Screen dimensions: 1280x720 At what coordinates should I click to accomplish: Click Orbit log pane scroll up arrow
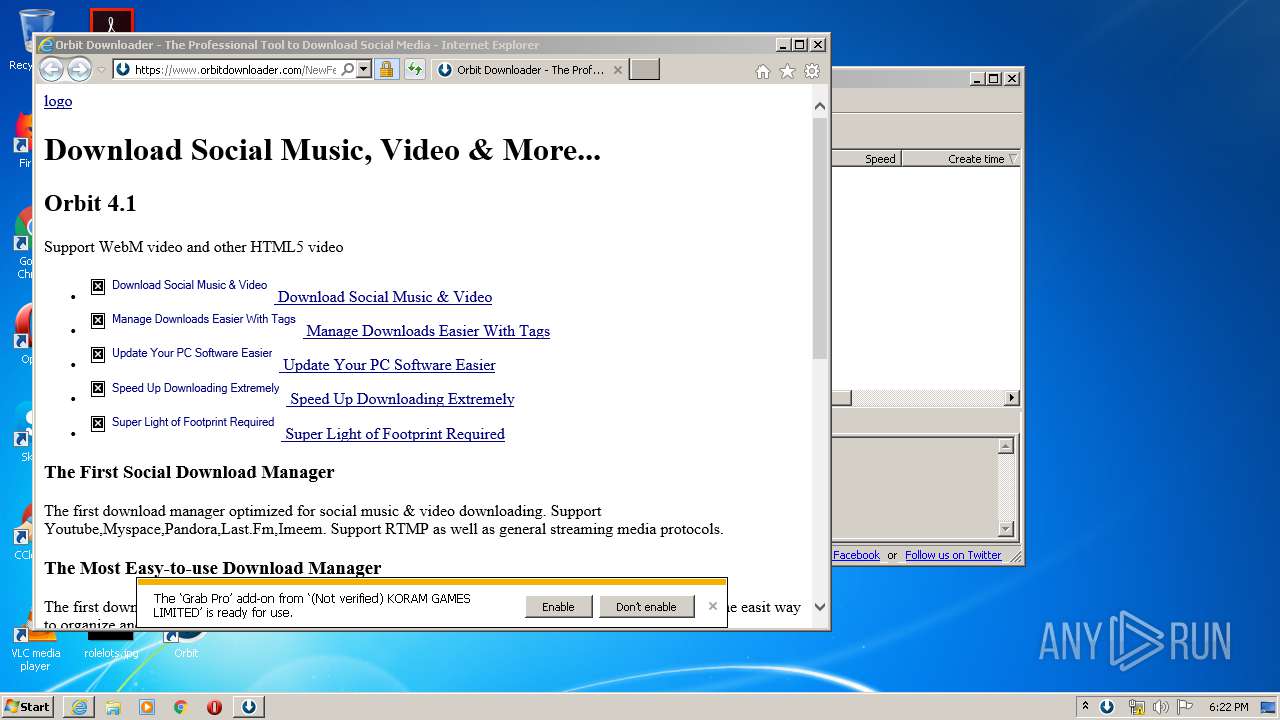pos(1006,446)
